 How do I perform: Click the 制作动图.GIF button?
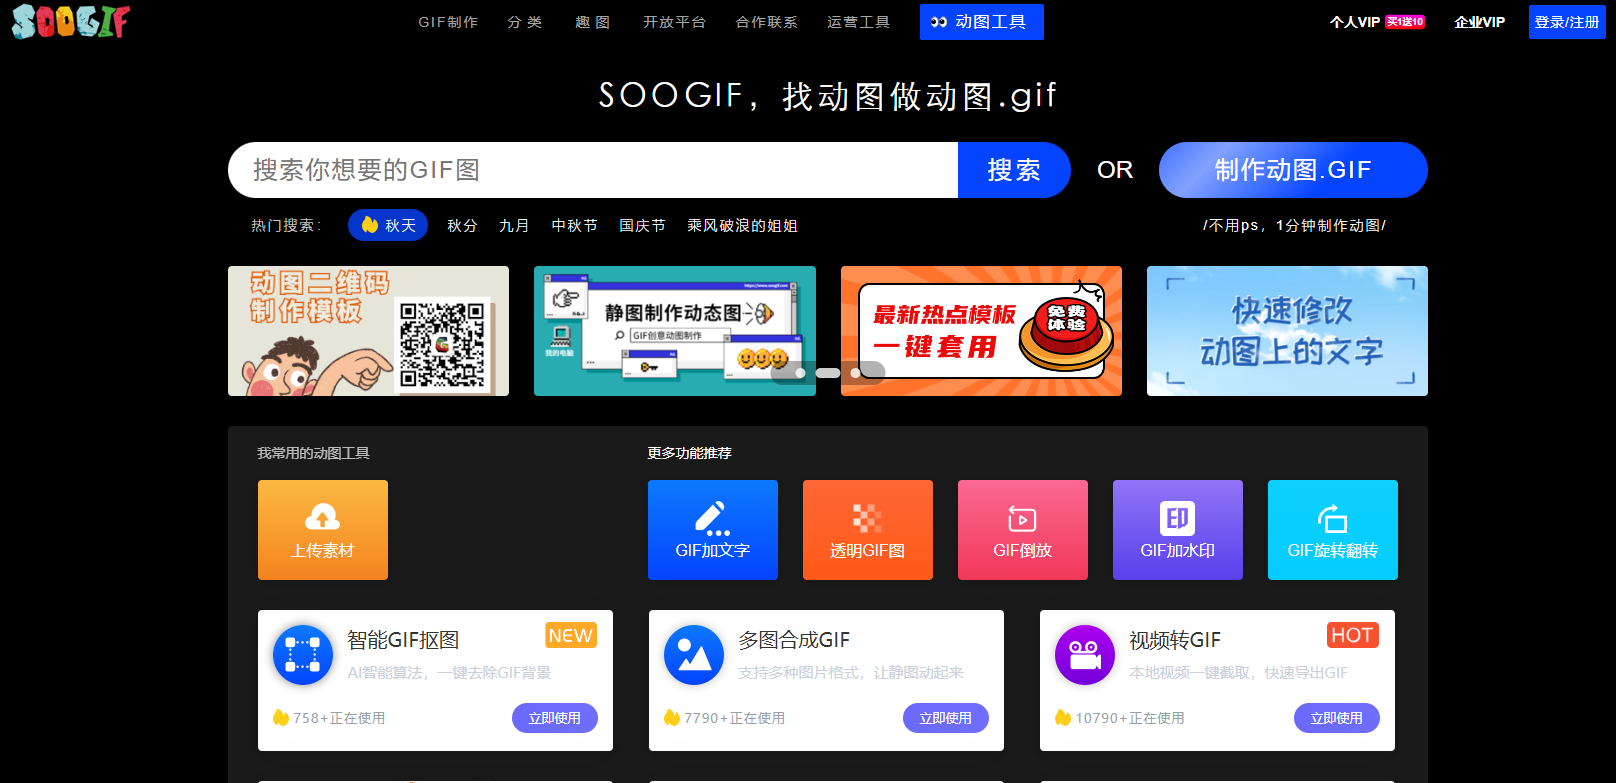[1292, 170]
